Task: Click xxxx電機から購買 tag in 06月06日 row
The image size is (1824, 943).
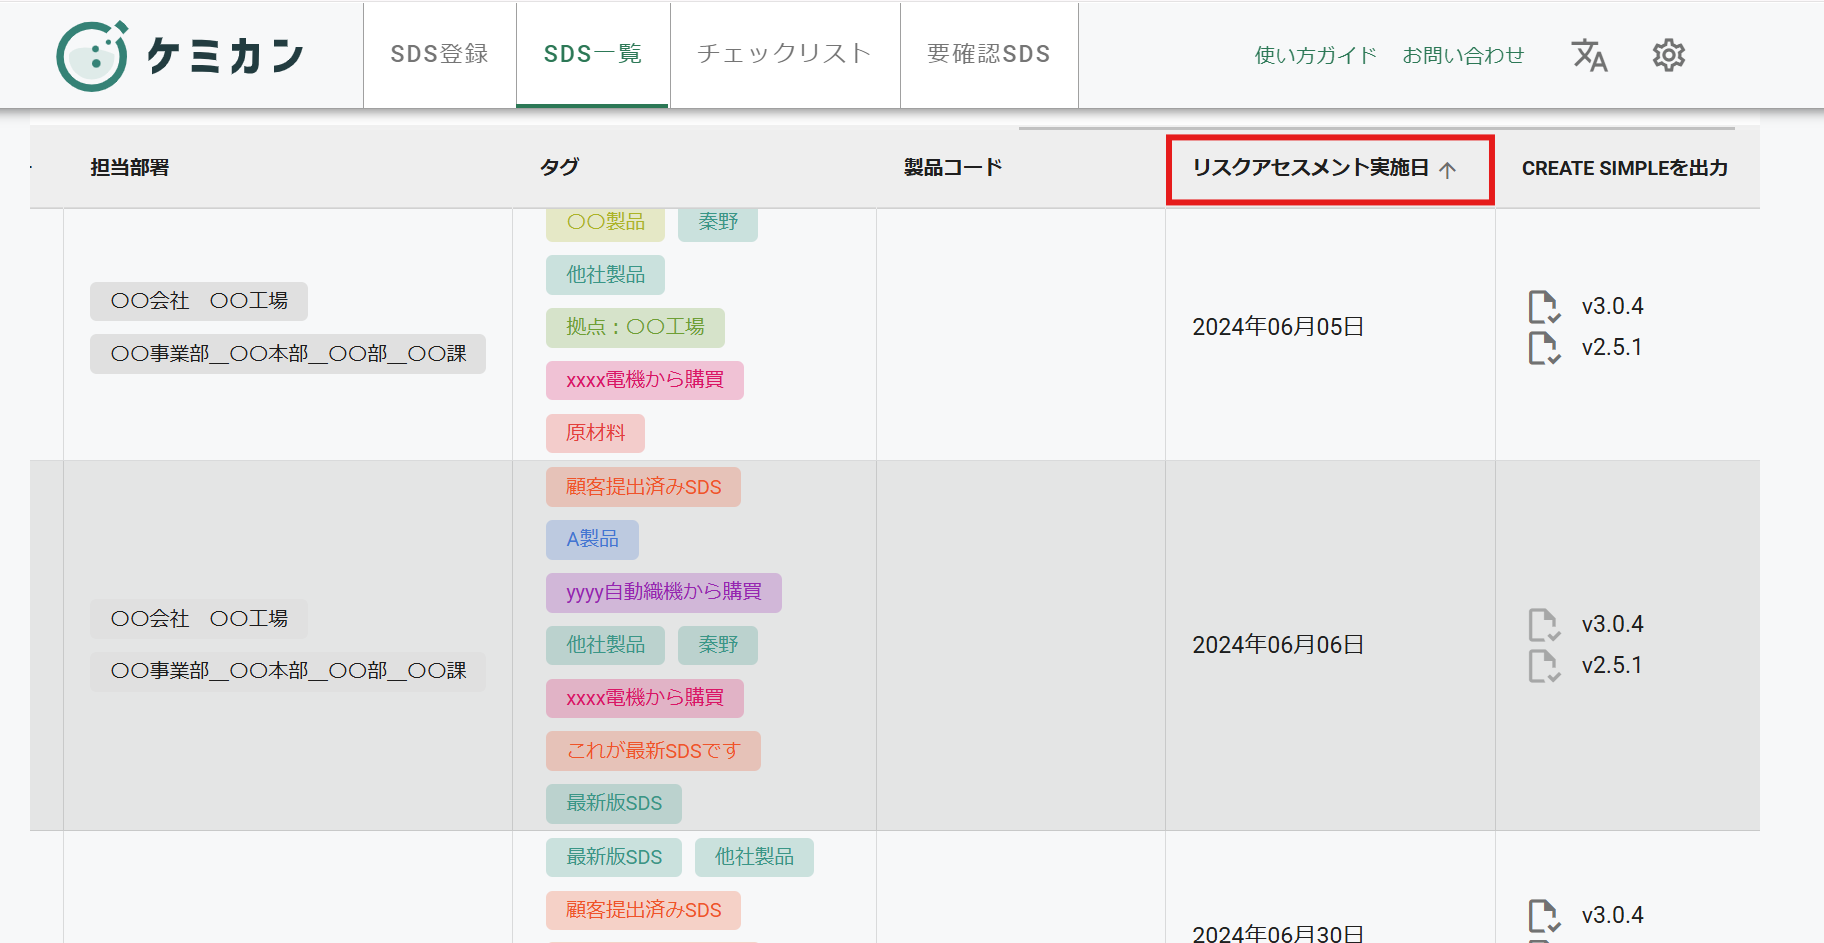Action: 645,698
